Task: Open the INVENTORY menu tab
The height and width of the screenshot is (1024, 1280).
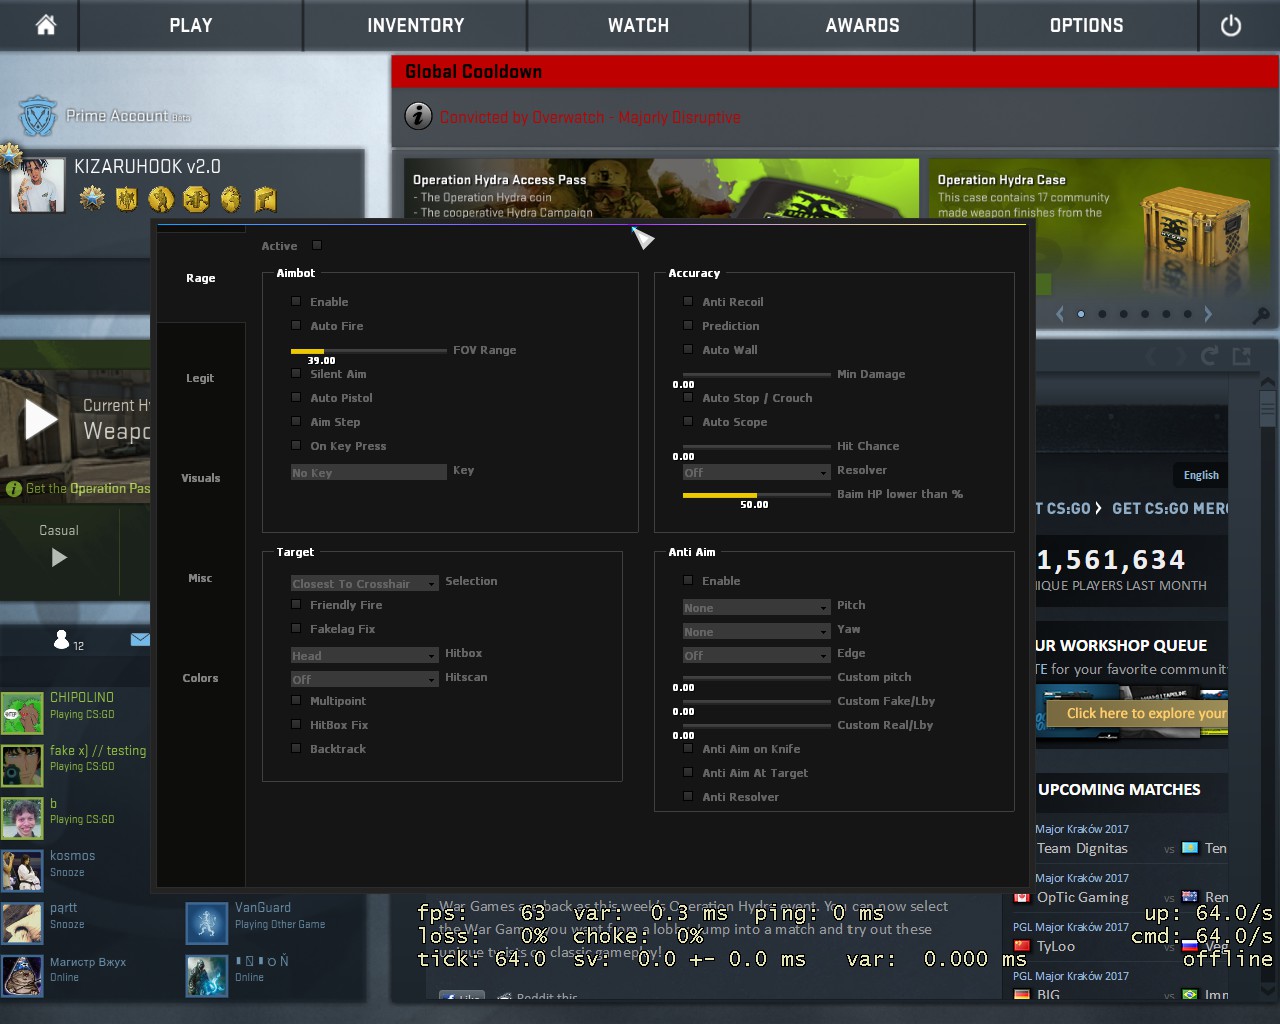Action: [415, 26]
